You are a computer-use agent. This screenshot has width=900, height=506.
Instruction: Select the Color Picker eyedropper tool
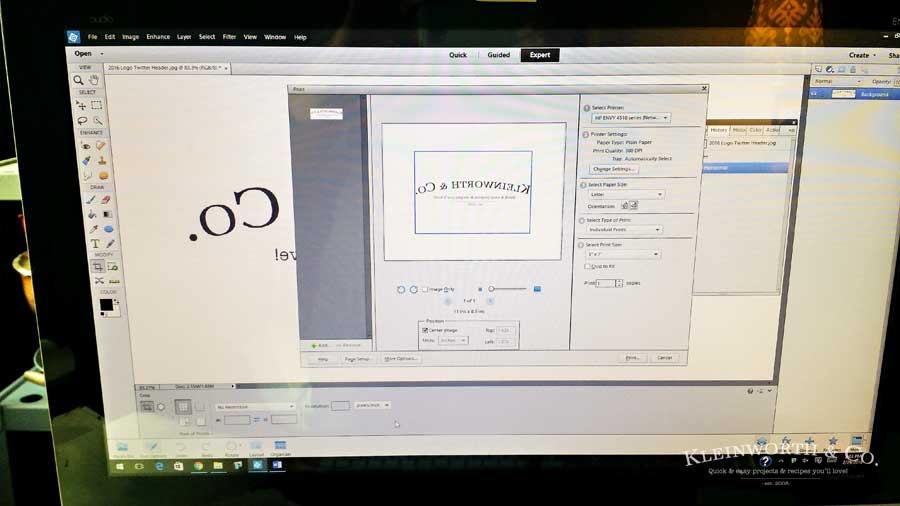(94, 229)
